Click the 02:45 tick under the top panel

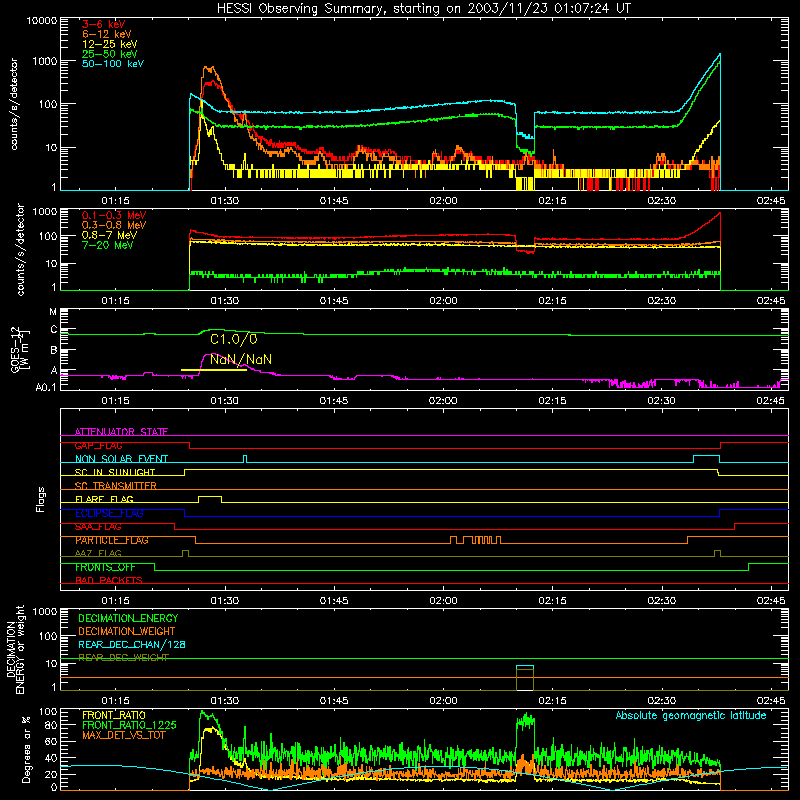click(771, 201)
